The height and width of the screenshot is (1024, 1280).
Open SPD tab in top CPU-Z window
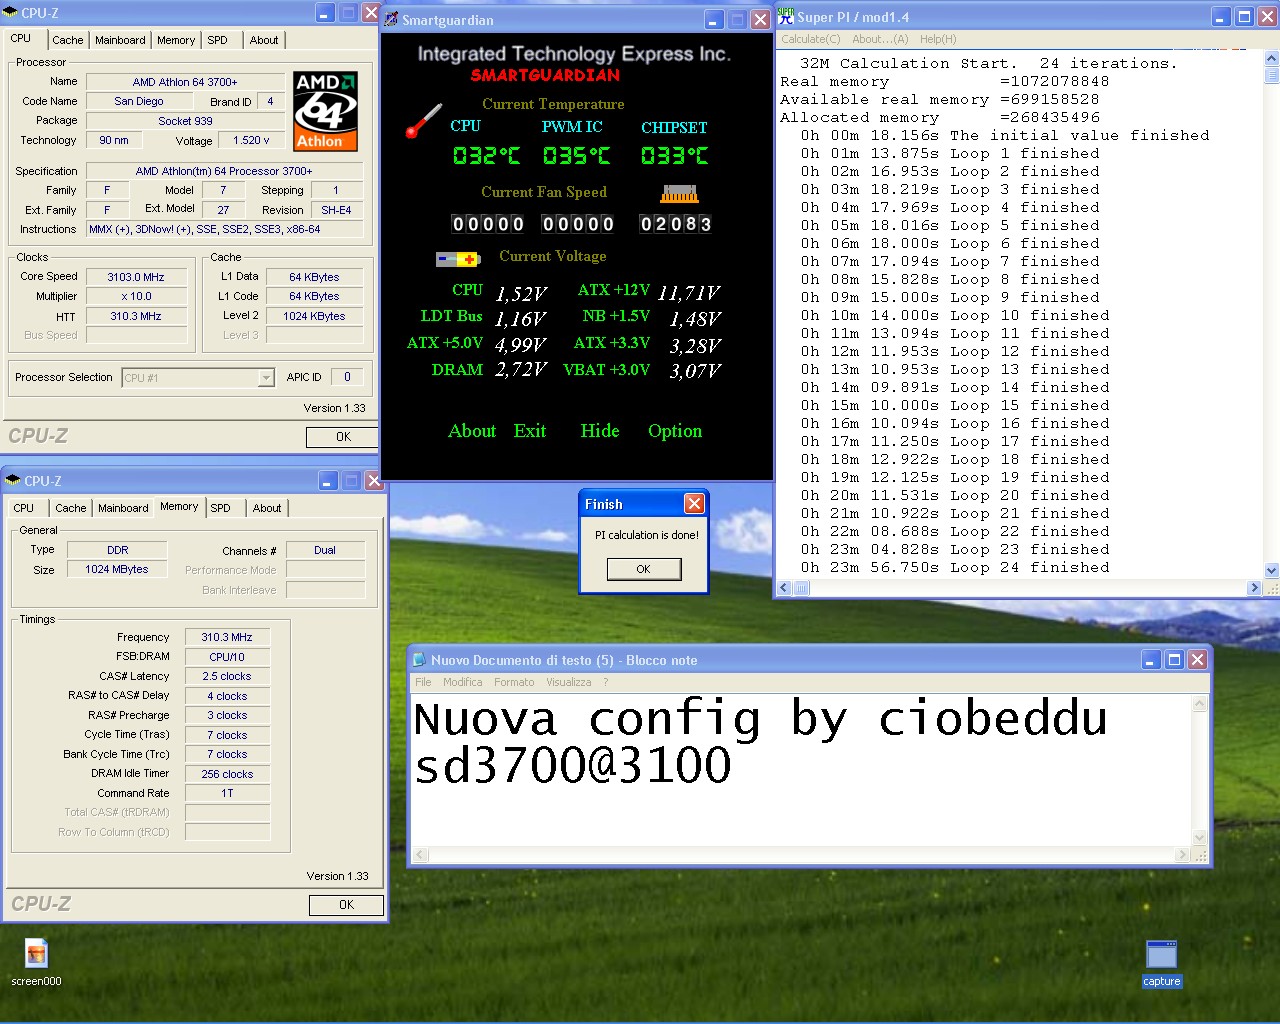click(x=218, y=40)
